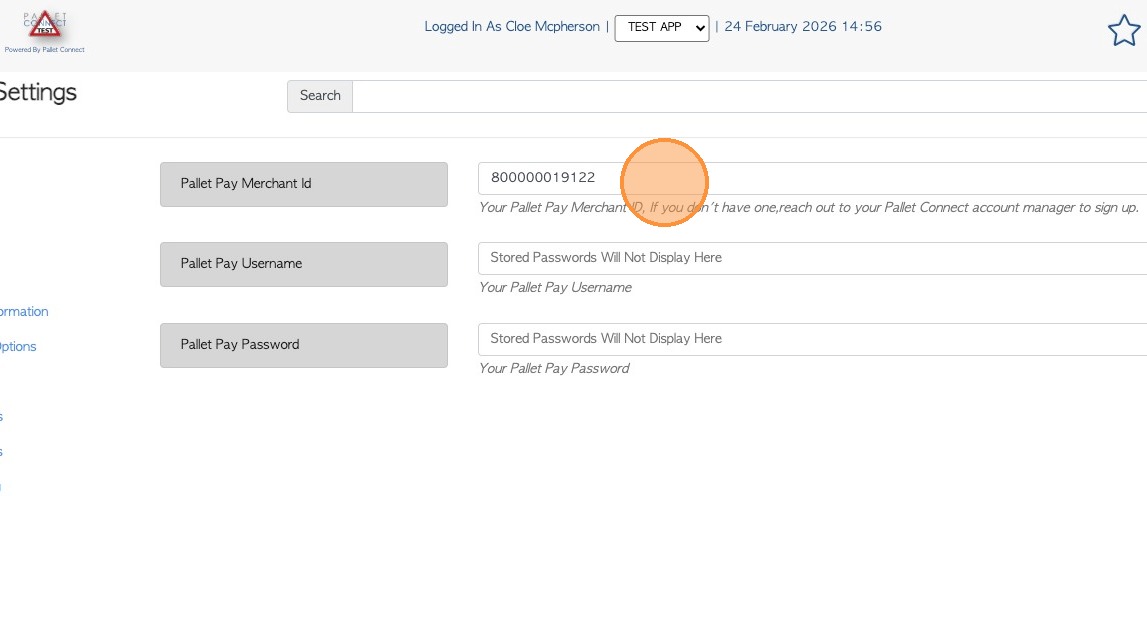The width and height of the screenshot is (1147, 640).
Task: Click the "Logged In As Cloe Mcpherson" text
Action: pos(511,27)
